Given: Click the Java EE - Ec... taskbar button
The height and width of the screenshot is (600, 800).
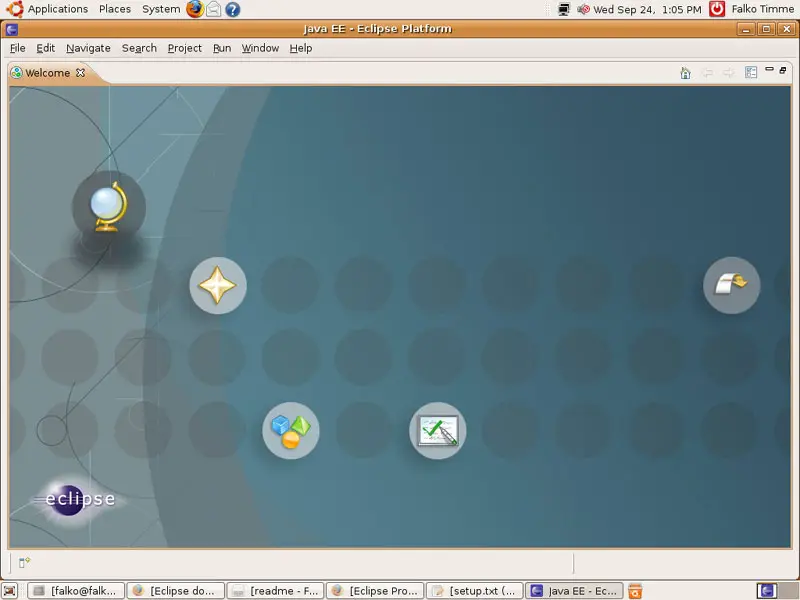Looking at the screenshot, I should [574, 591].
